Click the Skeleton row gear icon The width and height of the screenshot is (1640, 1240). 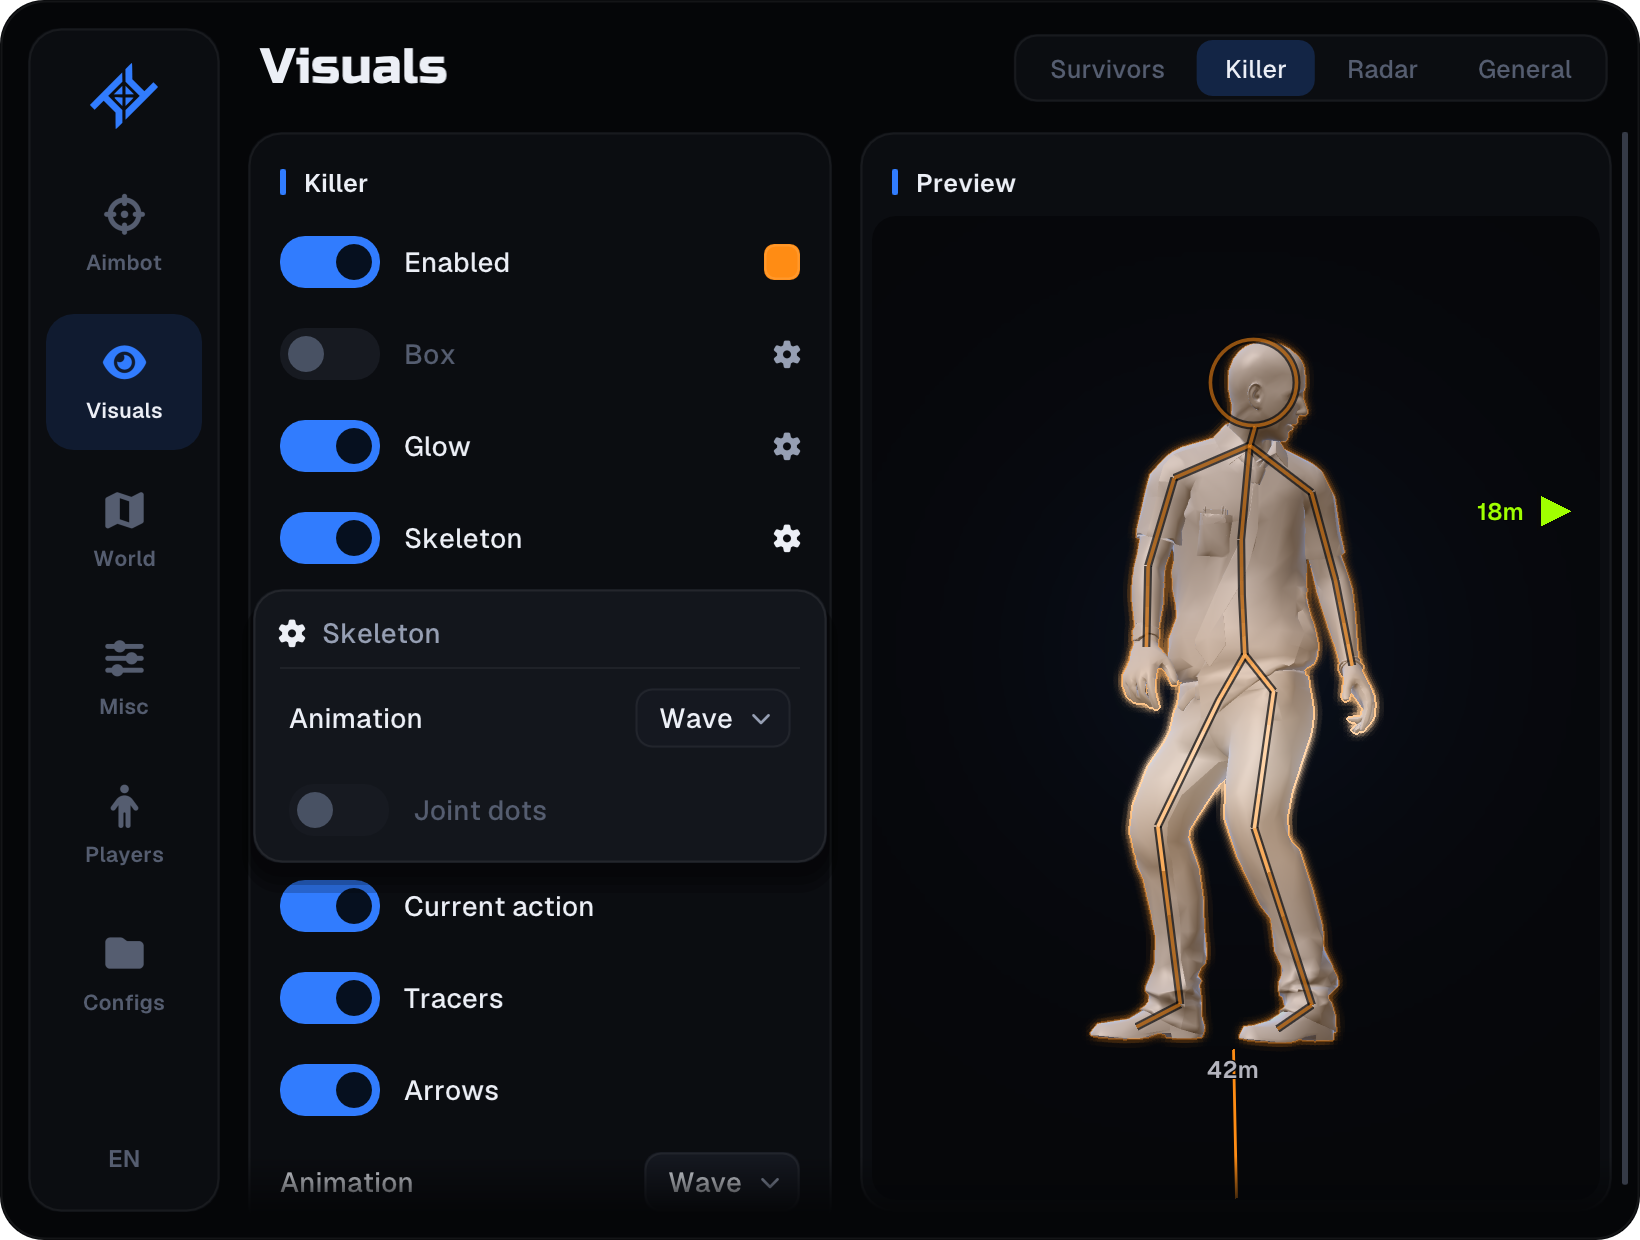[x=787, y=538]
